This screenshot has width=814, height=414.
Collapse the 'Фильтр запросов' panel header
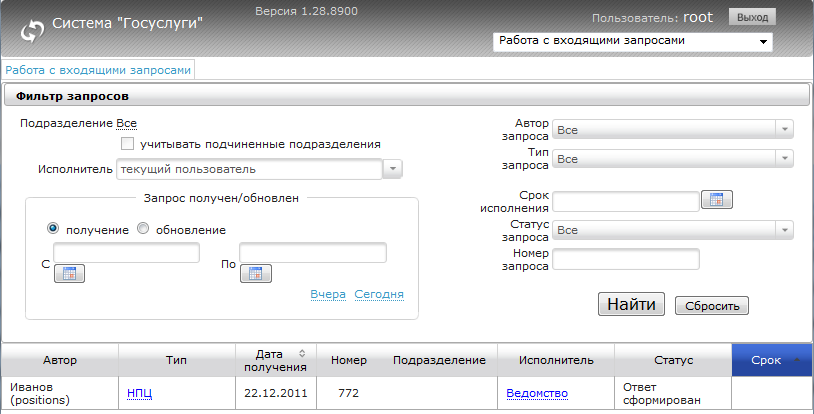point(406,96)
